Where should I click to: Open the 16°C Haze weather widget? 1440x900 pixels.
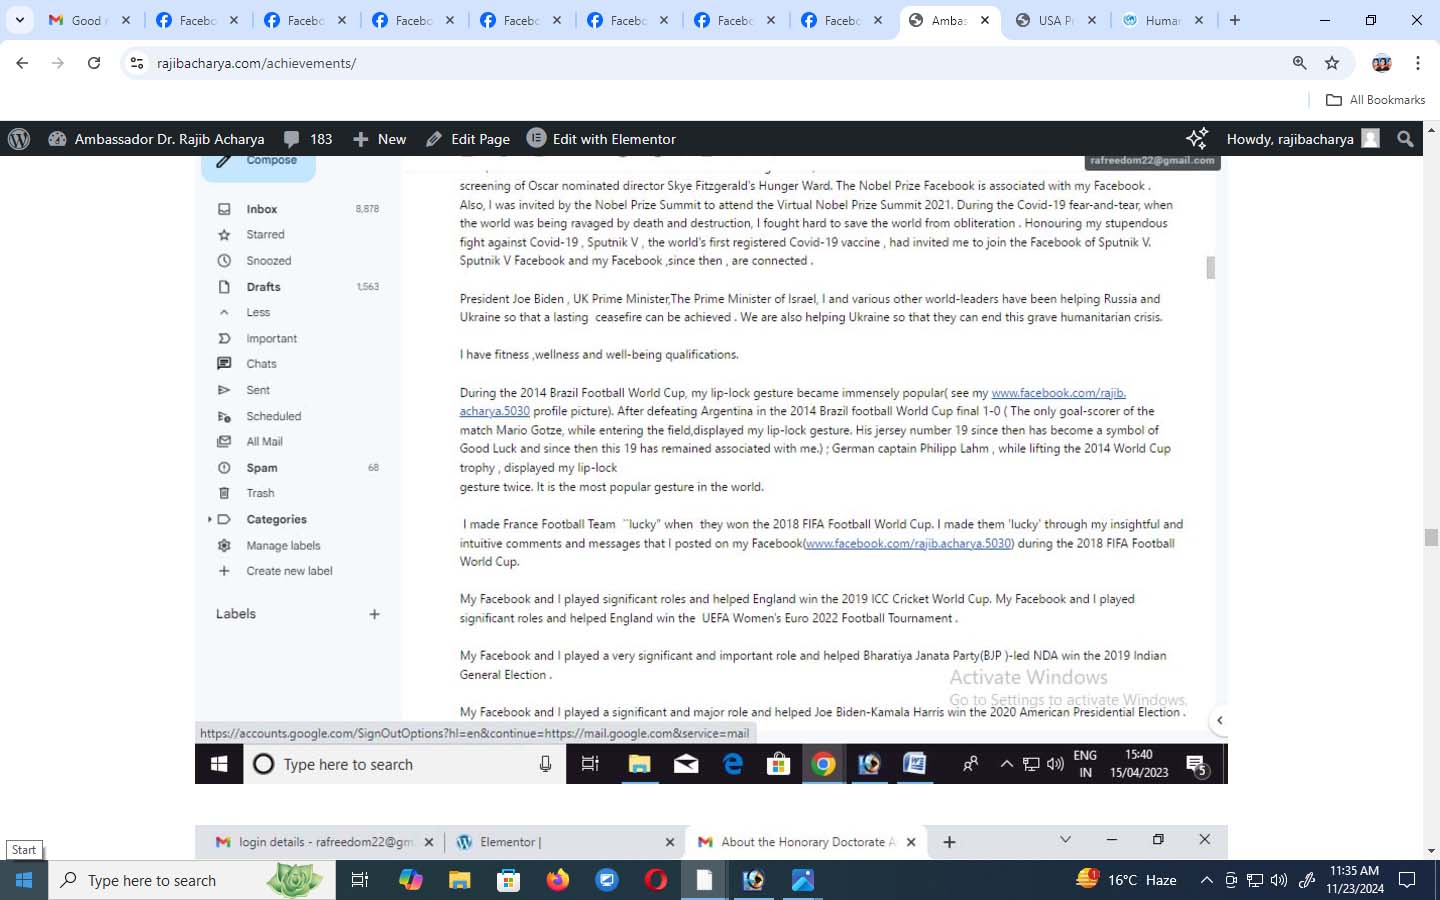tap(1127, 880)
